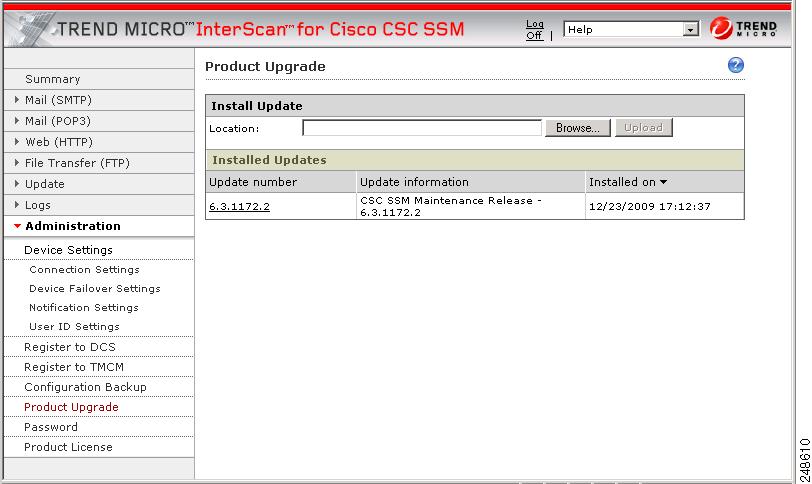Viewport: 812px width, 484px height.
Task: Open Configuration Backup
Action: [85, 387]
